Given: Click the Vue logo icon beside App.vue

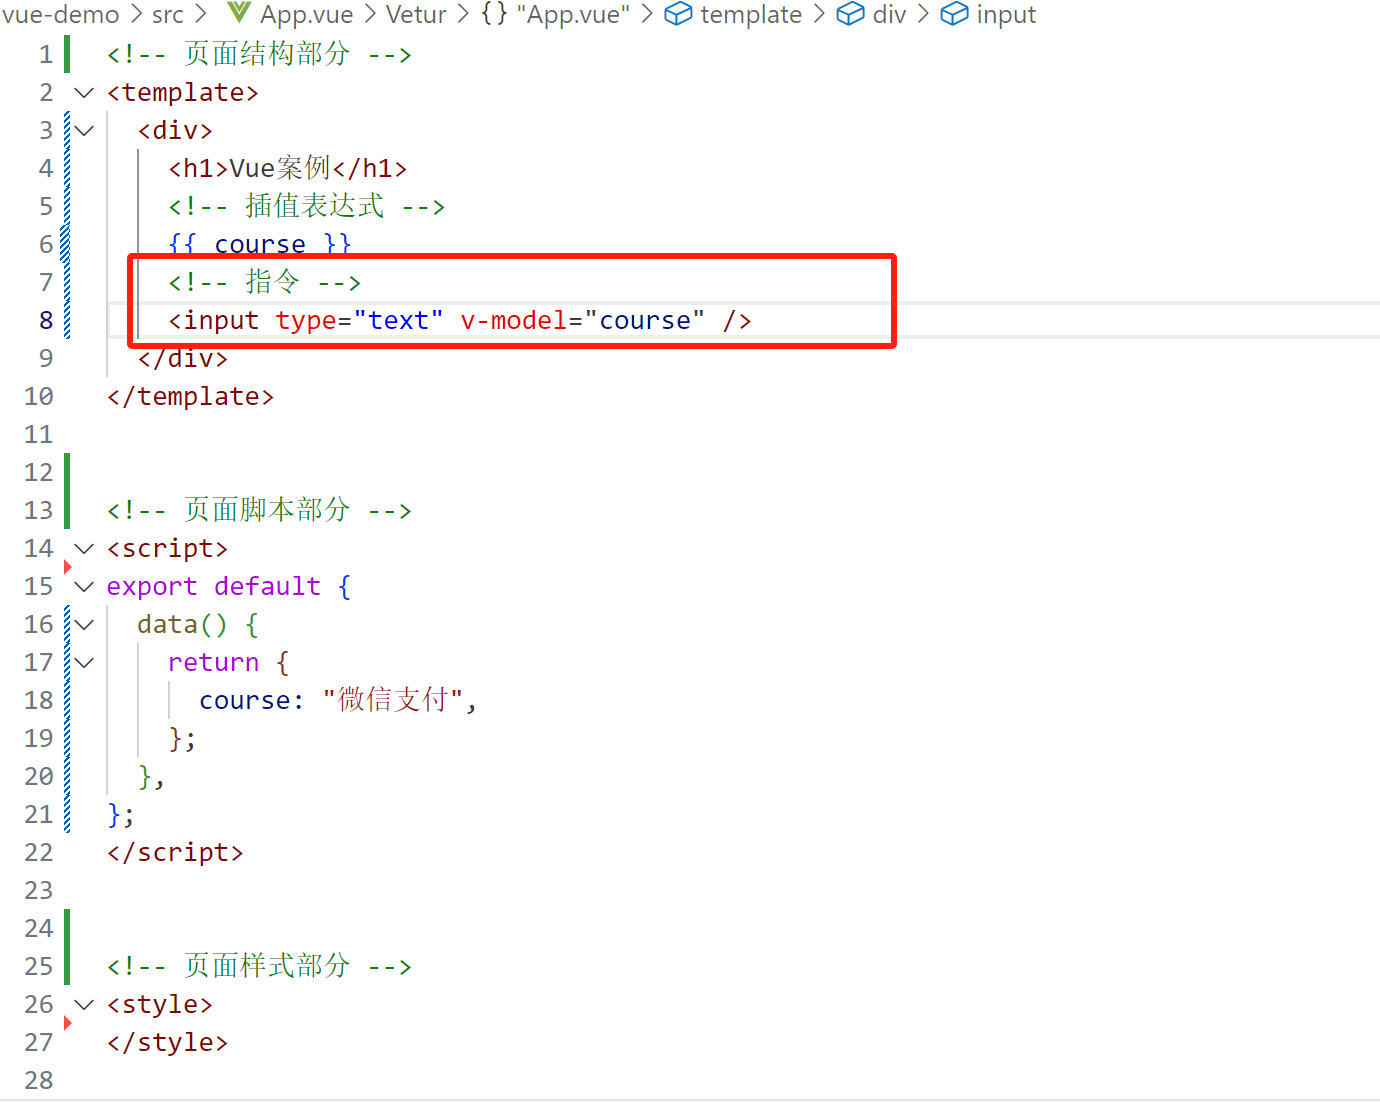Looking at the screenshot, I should (x=239, y=13).
